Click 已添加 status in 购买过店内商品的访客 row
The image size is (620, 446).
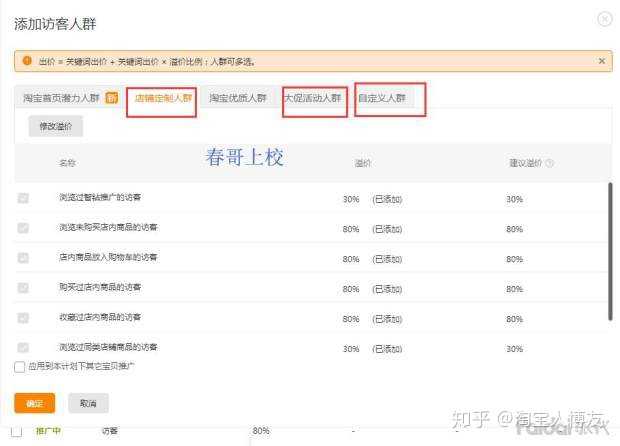387,289
